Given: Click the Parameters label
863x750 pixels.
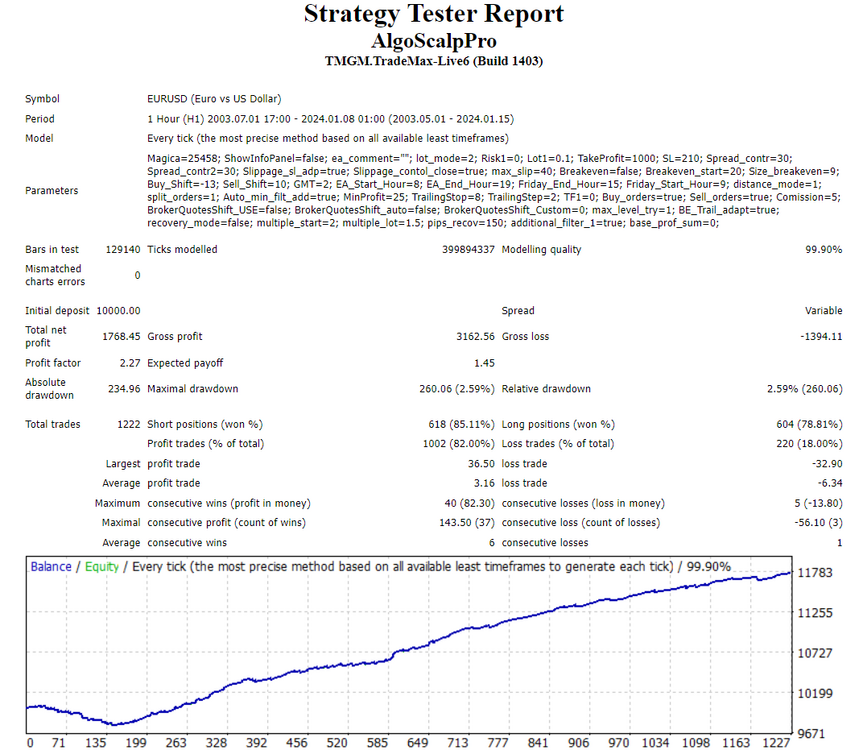Looking at the screenshot, I should tap(52, 190).
